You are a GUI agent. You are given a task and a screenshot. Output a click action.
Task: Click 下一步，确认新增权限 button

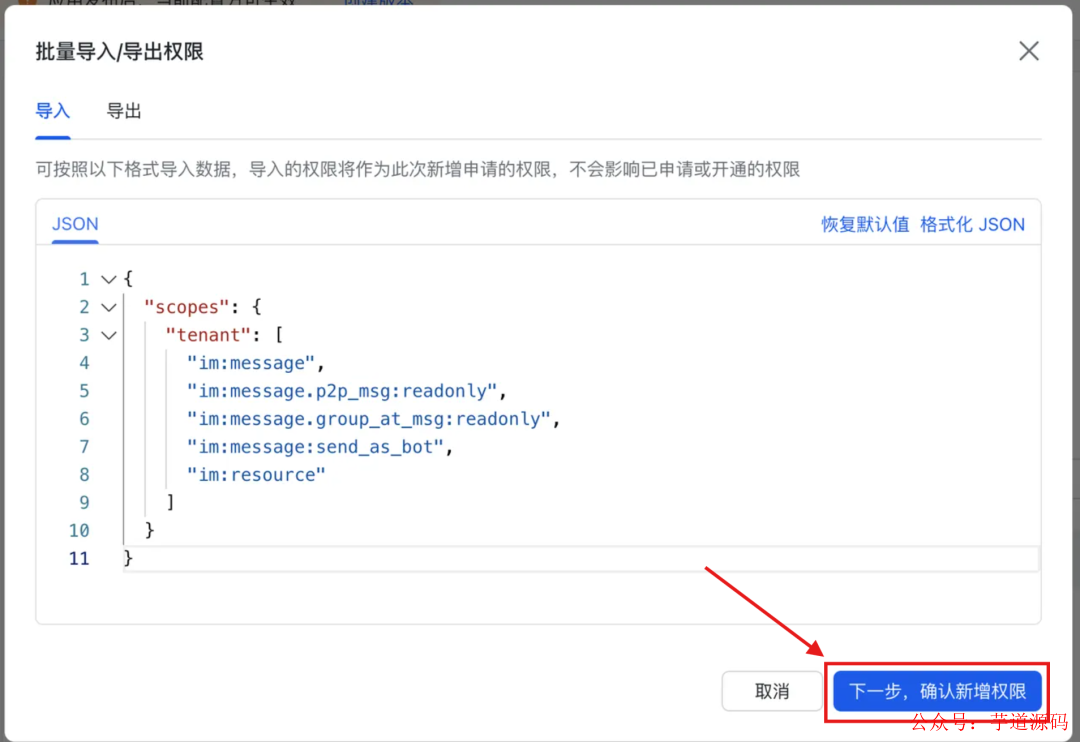tap(937, 690)
